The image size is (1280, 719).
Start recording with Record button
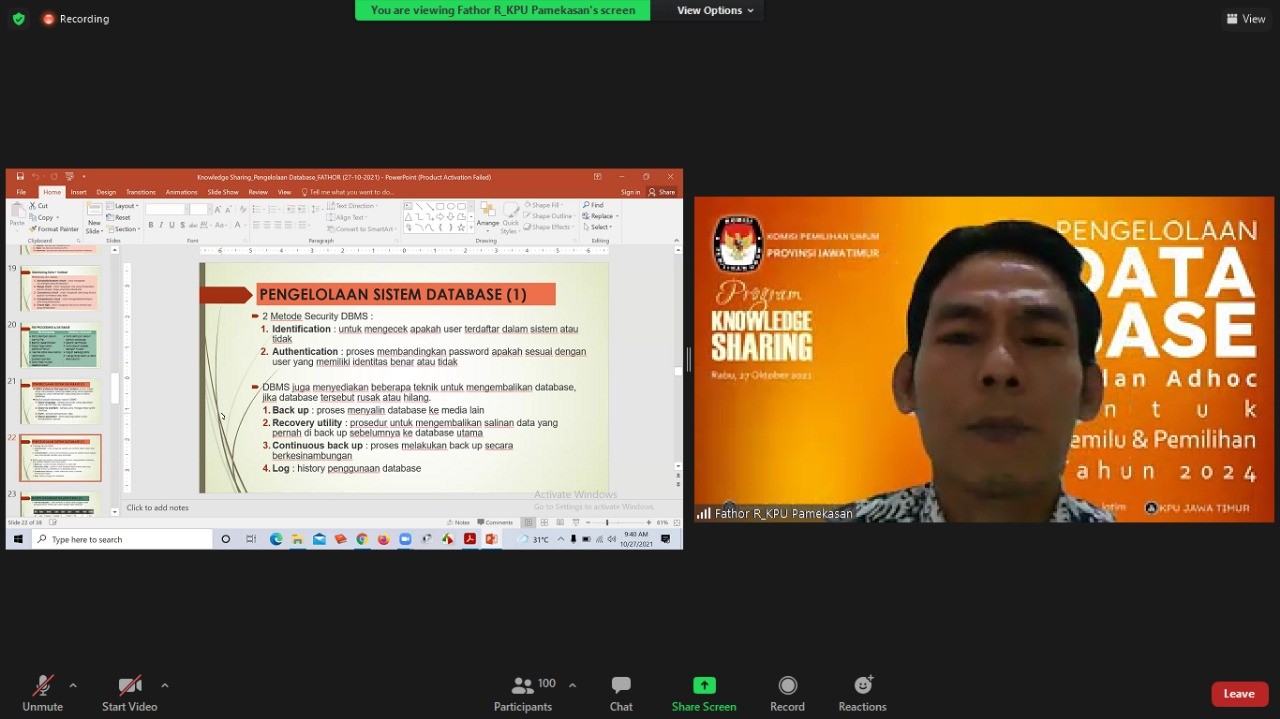[787, 693]
